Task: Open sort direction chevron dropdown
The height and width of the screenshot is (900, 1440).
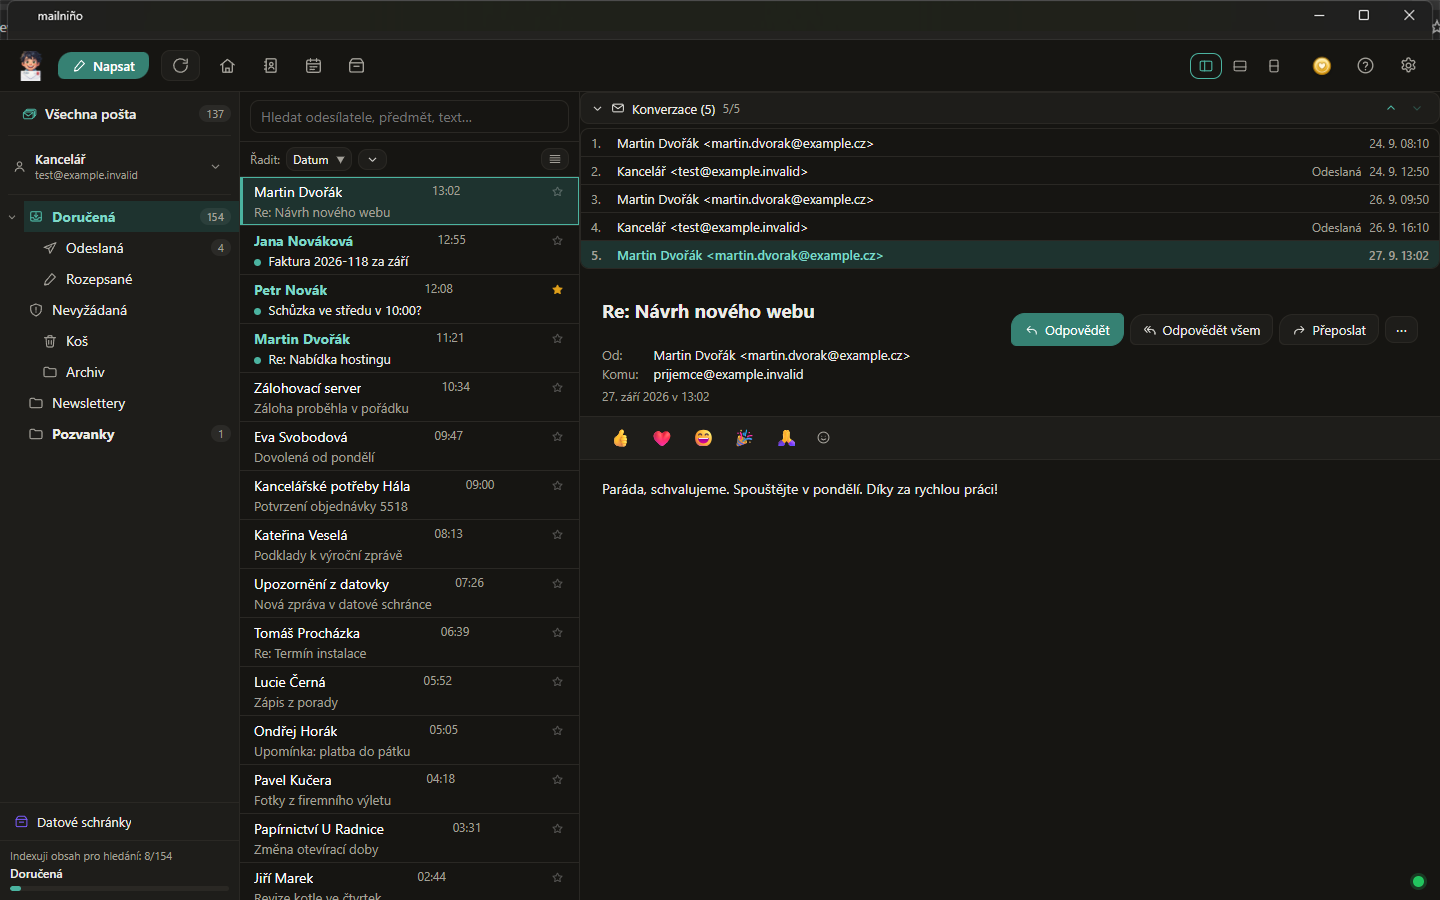Action: click(x=372, y=159)
